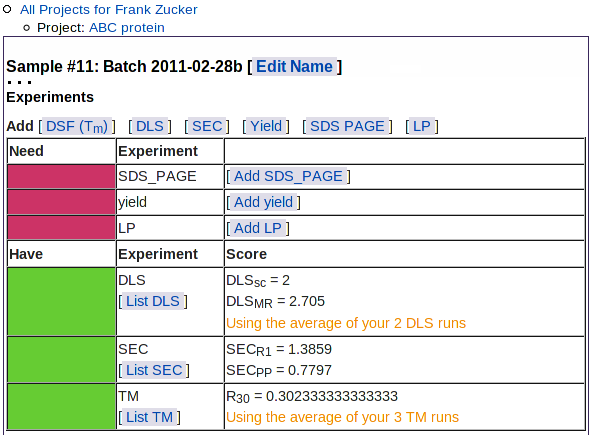Click the red cell beside SDS_PAGE
Screen dimensions: 591x436
tap(61, 177)
